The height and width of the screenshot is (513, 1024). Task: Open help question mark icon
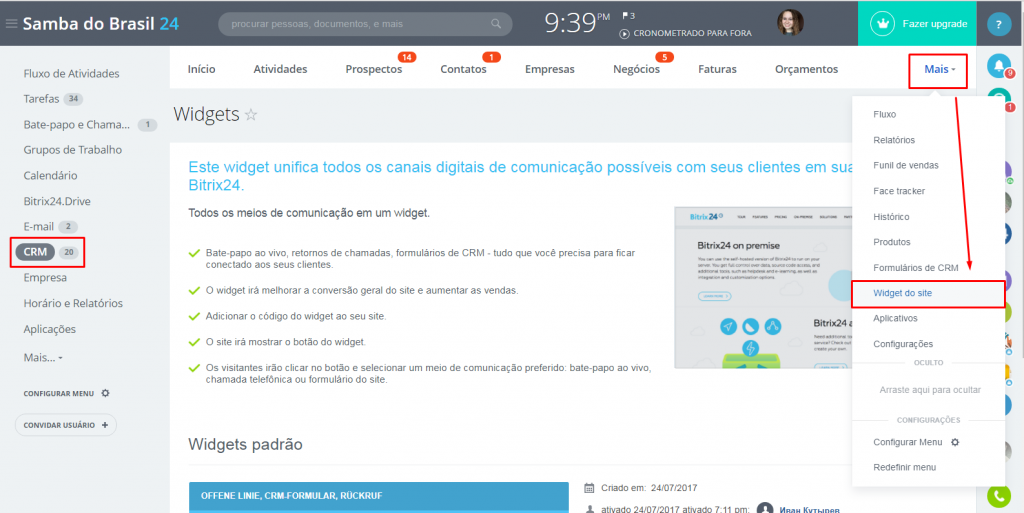point(999,24)
